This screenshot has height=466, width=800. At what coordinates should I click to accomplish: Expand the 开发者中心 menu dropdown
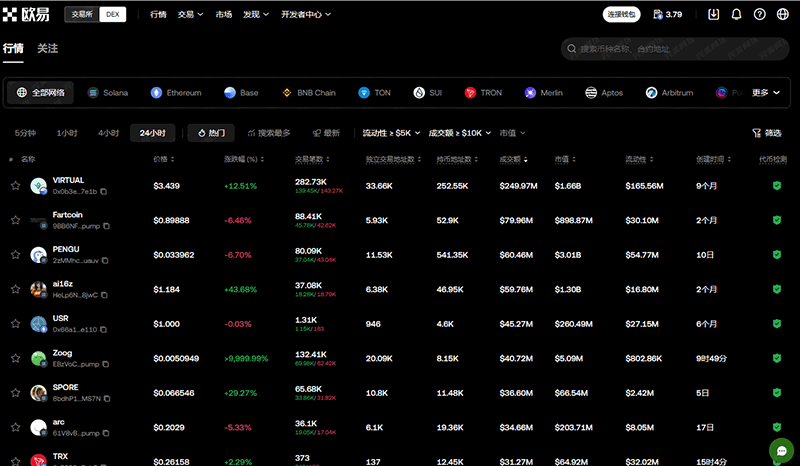(306, 14)
